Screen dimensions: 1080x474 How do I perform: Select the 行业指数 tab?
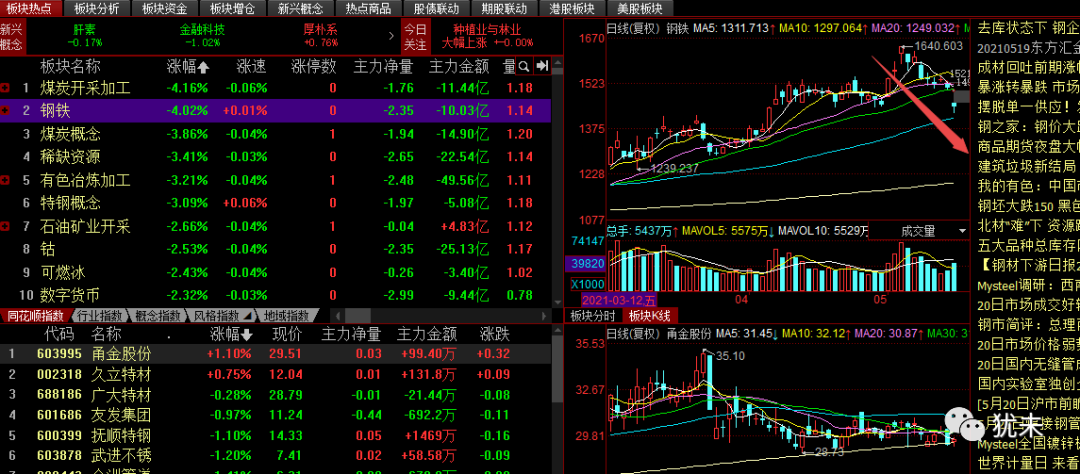tap(101, 316)
